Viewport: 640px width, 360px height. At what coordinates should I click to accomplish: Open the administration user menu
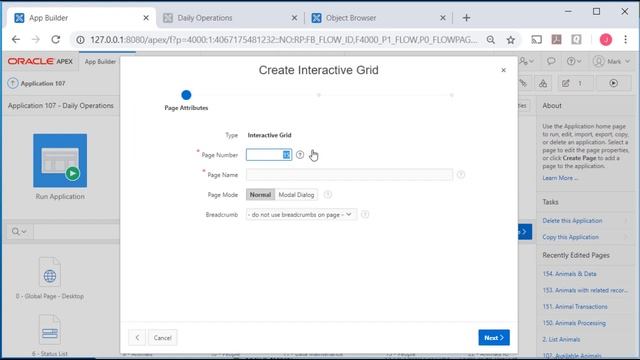click(526, 61)
